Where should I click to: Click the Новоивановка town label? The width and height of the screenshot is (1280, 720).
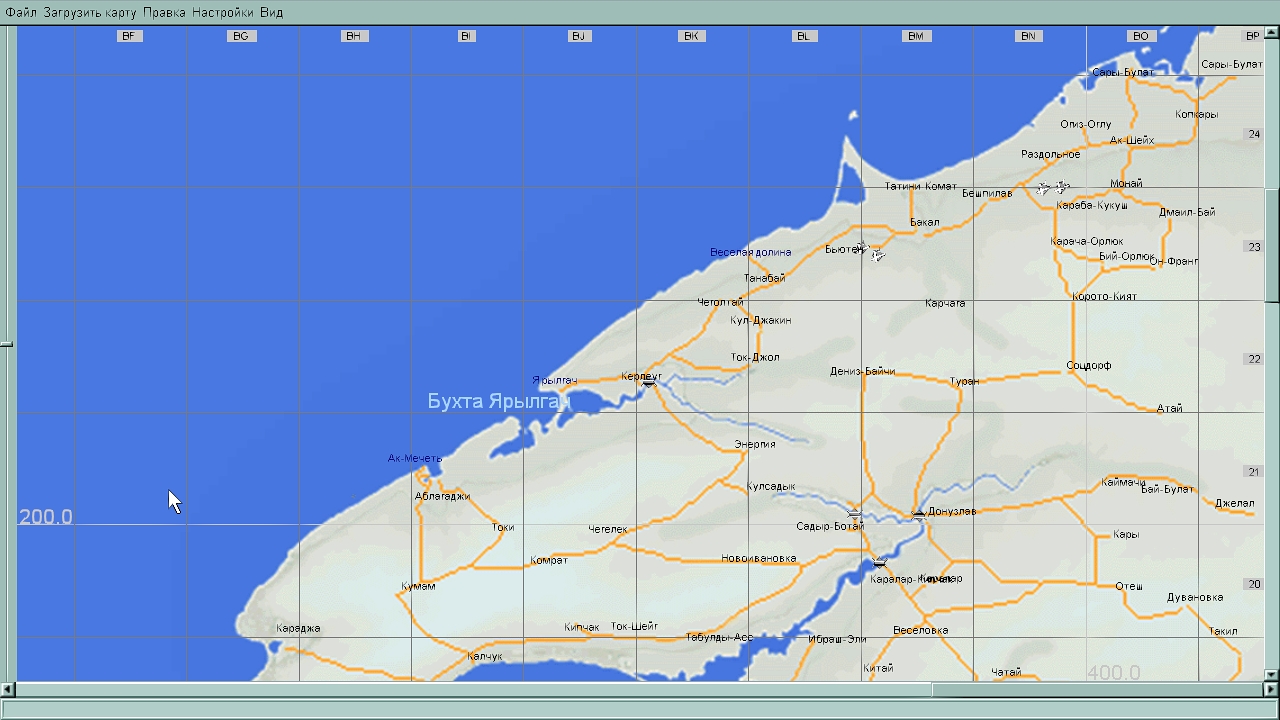tap(759, 558)
